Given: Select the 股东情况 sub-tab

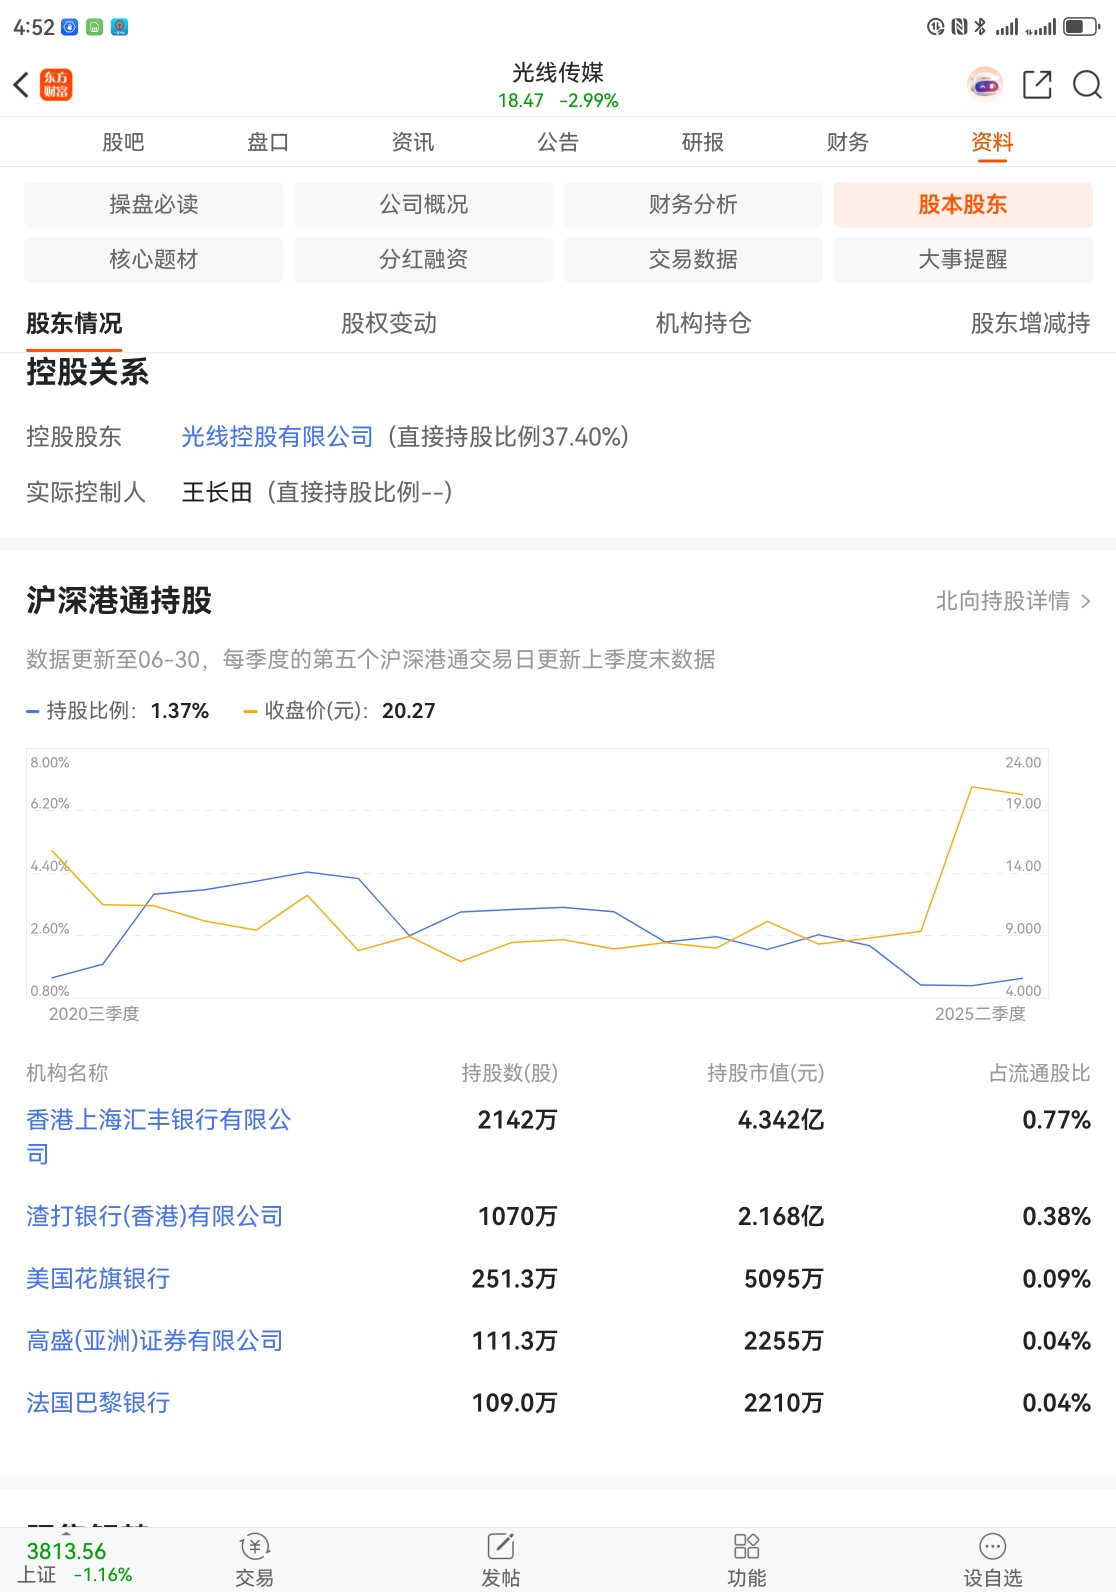Looking at the screenshot, I should [x=74, y=323].
